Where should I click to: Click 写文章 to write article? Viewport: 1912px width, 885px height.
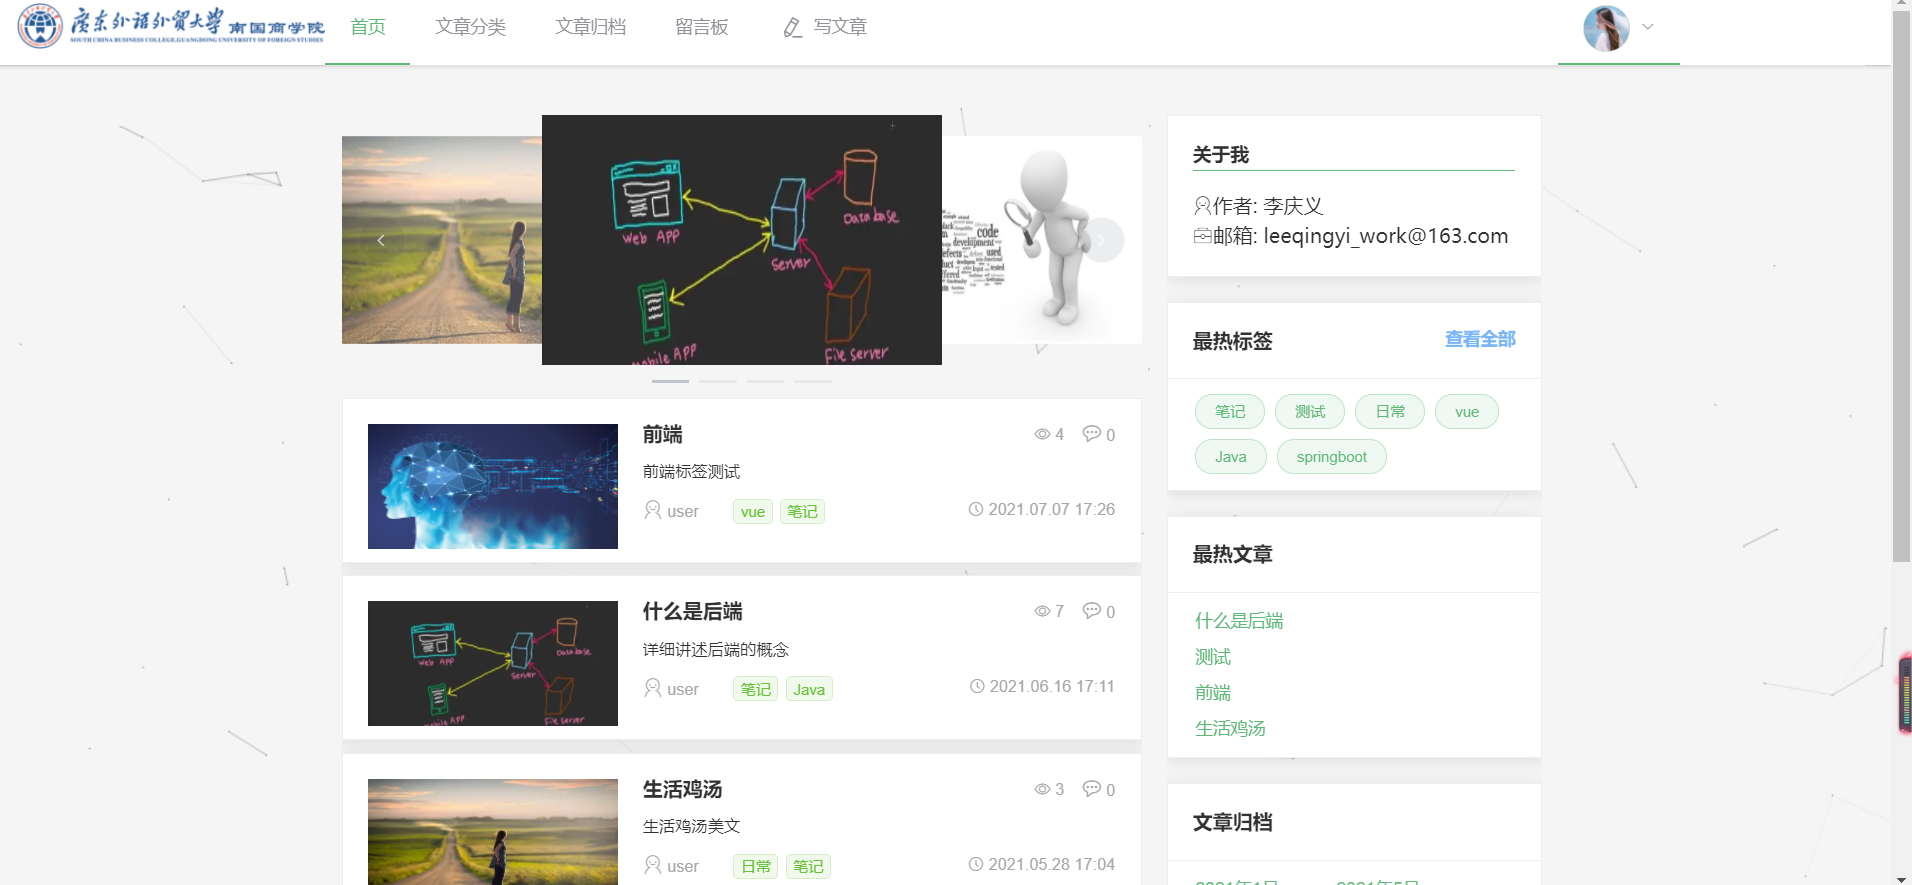pos(840,27)
